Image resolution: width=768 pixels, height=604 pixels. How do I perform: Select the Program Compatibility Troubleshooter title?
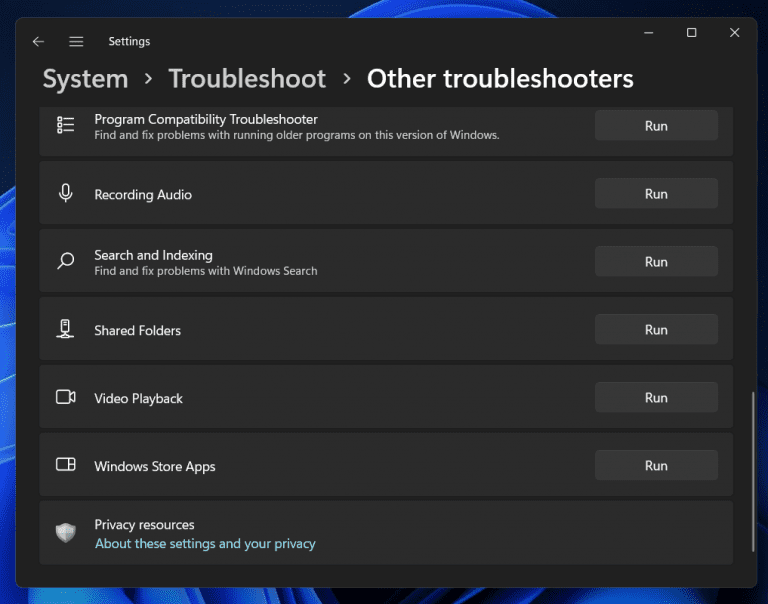click(206, 119)
